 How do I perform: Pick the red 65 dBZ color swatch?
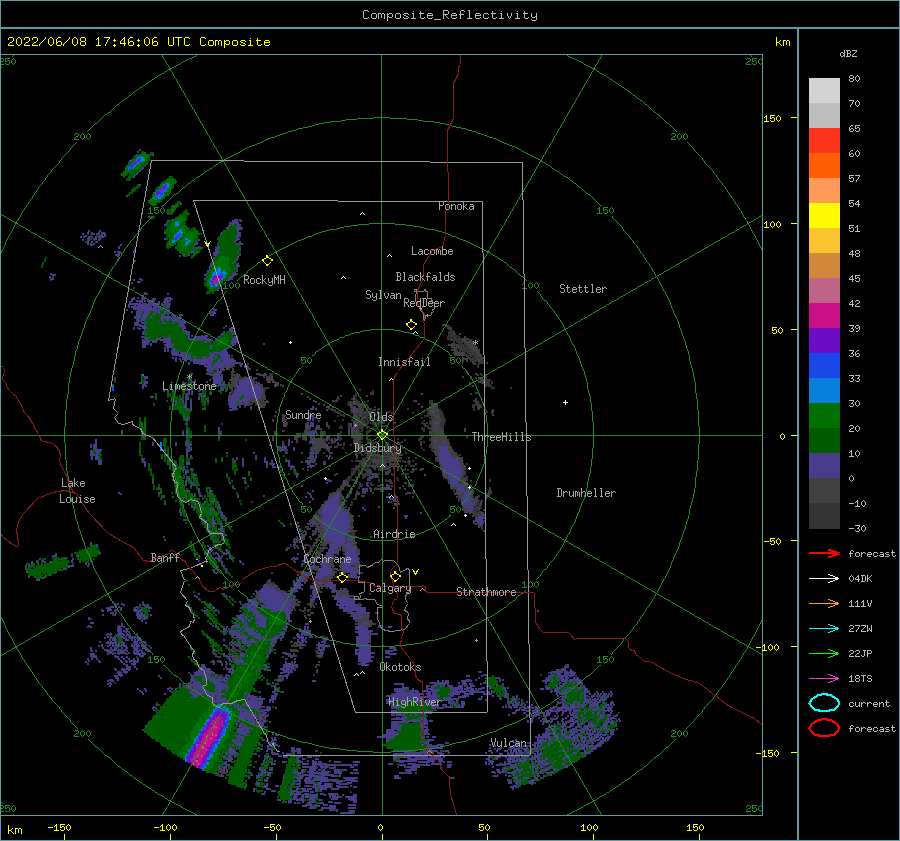[x=824, y=140]
